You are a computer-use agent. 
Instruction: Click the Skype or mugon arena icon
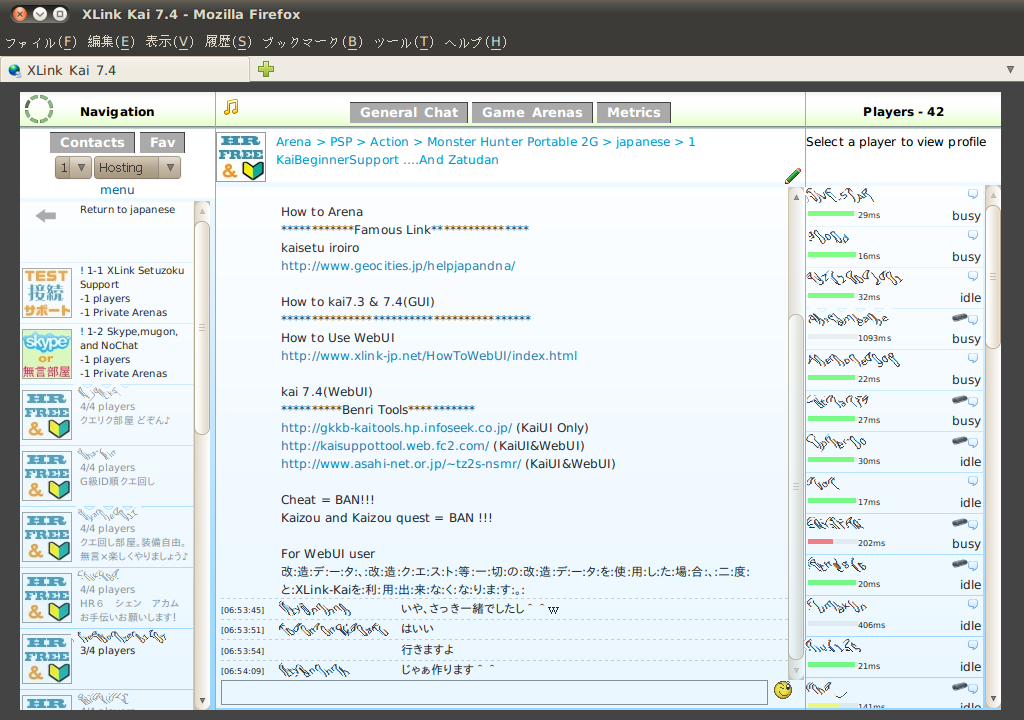pyautogui.click(x=46, y=354)
